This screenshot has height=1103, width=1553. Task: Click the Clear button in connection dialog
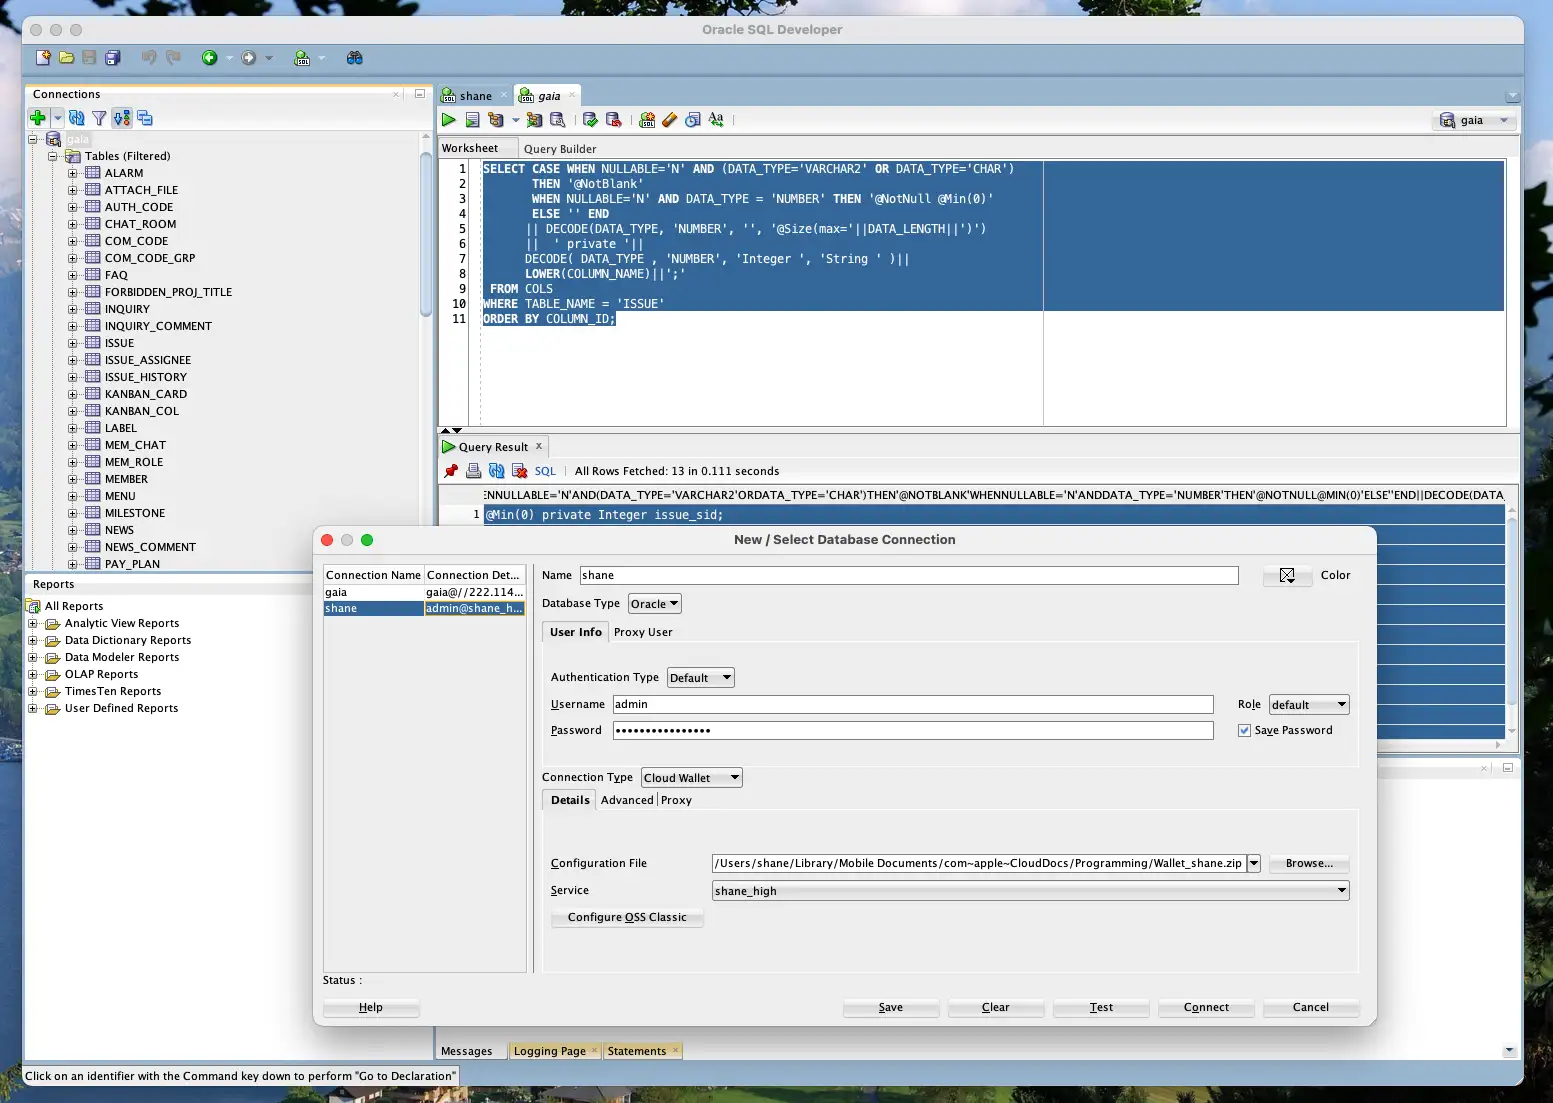[x=996, y=1008]
